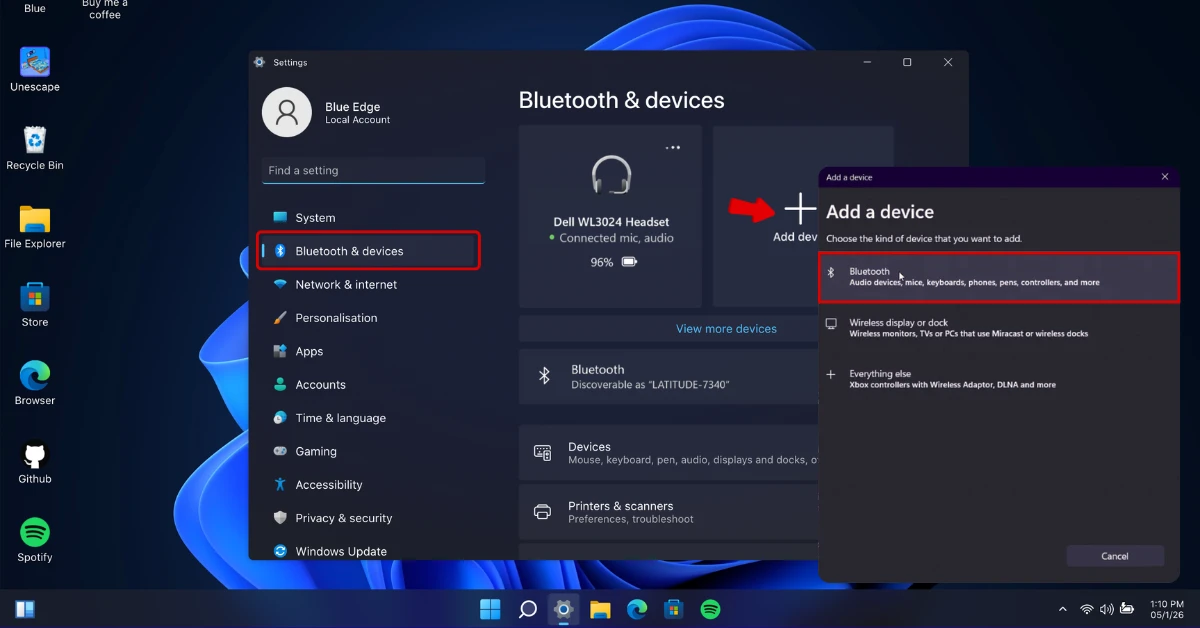The image size is (1200, 628).
Task: Select System in Settings sidebar
Action: [x=371, y=217]
